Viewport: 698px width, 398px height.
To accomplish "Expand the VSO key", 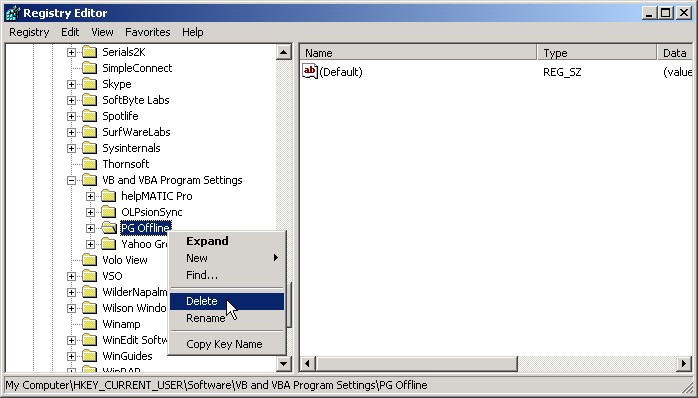I will 71,276.
